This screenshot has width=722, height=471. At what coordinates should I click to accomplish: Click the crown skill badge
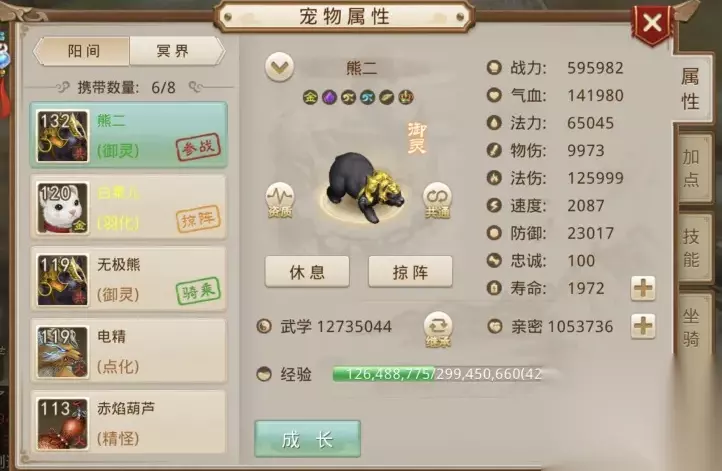[x=406, y=97]
